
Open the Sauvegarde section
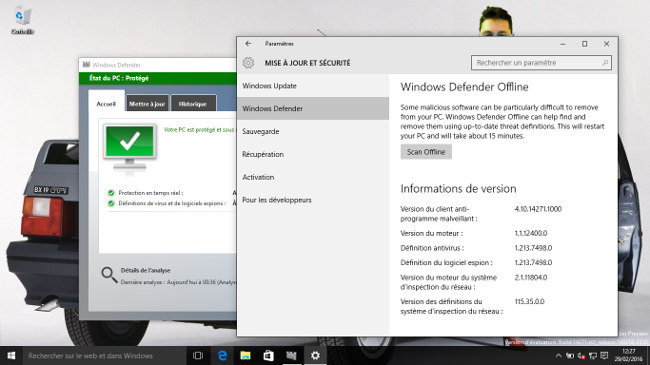313,131
